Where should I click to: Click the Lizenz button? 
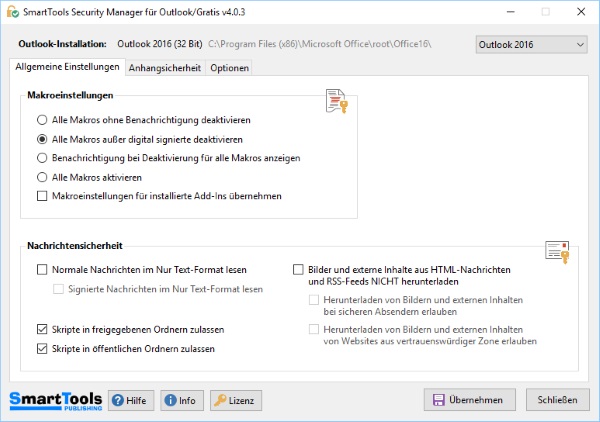pyautogui.click(x=236, y=401)
